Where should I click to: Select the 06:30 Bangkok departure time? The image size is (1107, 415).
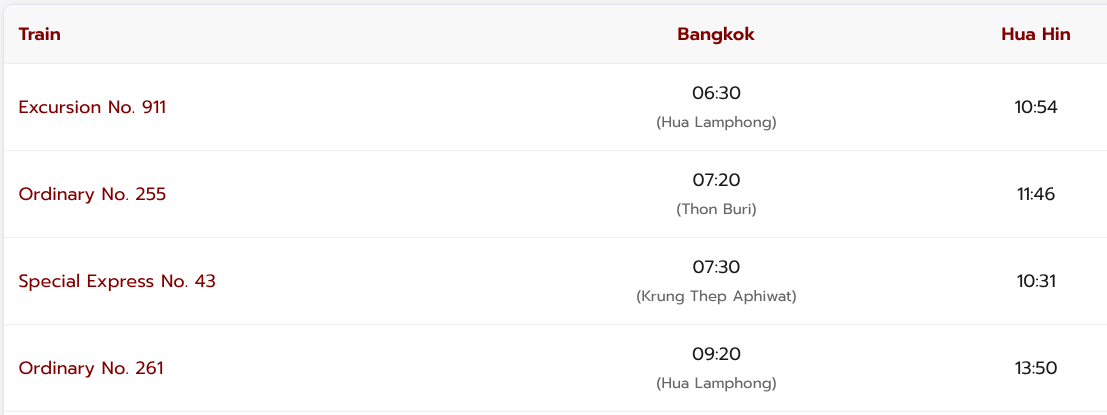[716, 93]
